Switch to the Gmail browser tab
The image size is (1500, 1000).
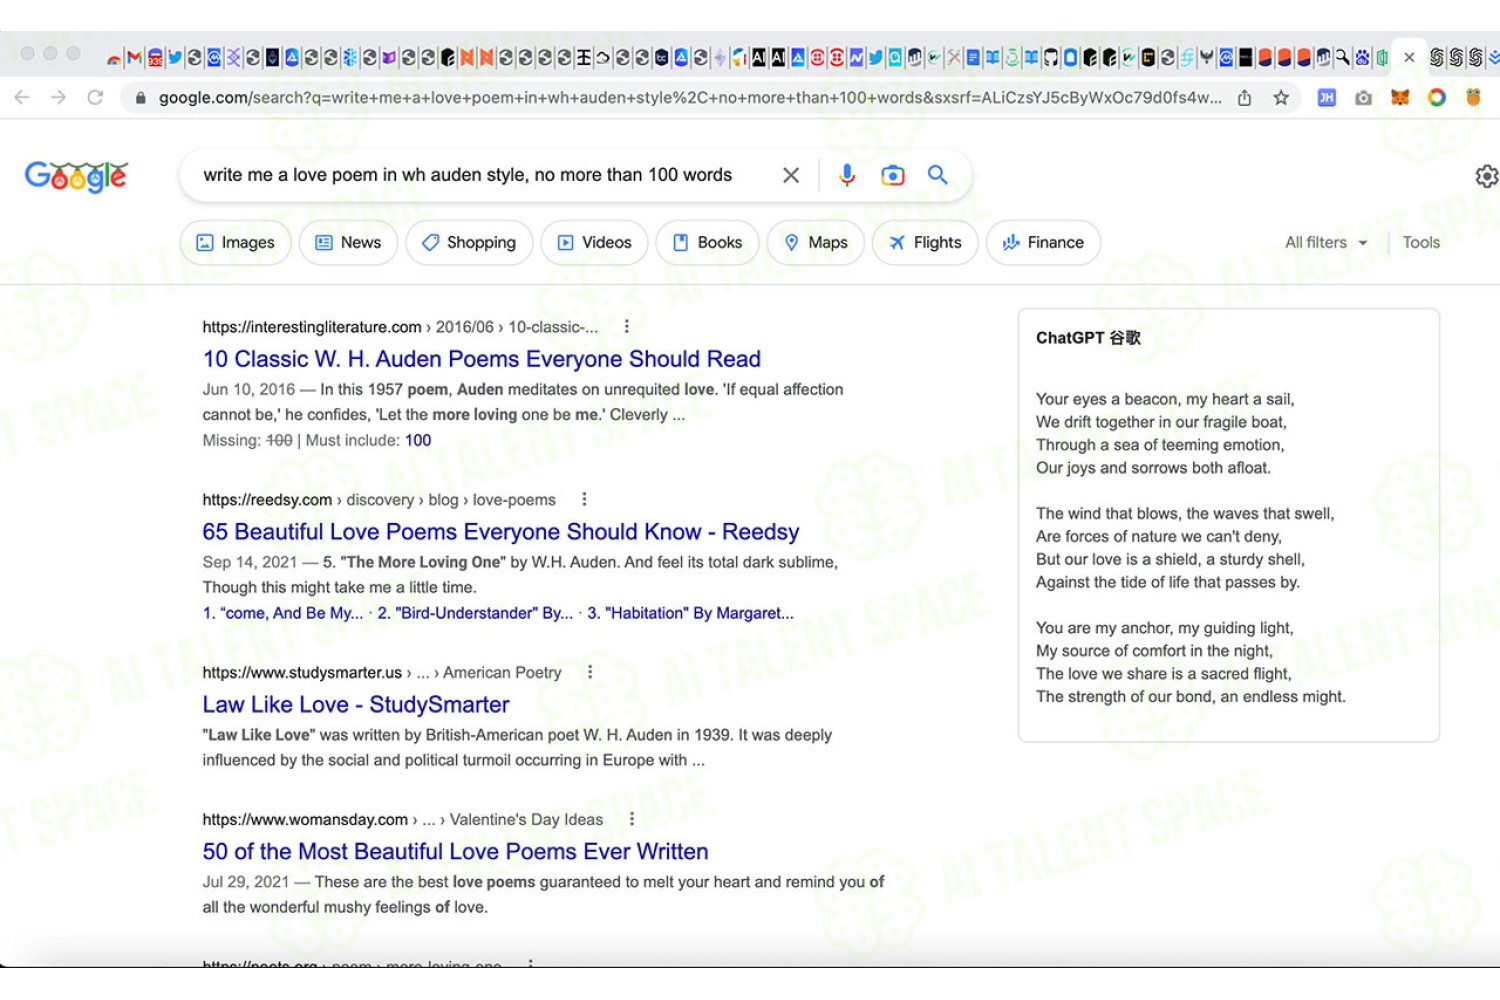point(134,58)
